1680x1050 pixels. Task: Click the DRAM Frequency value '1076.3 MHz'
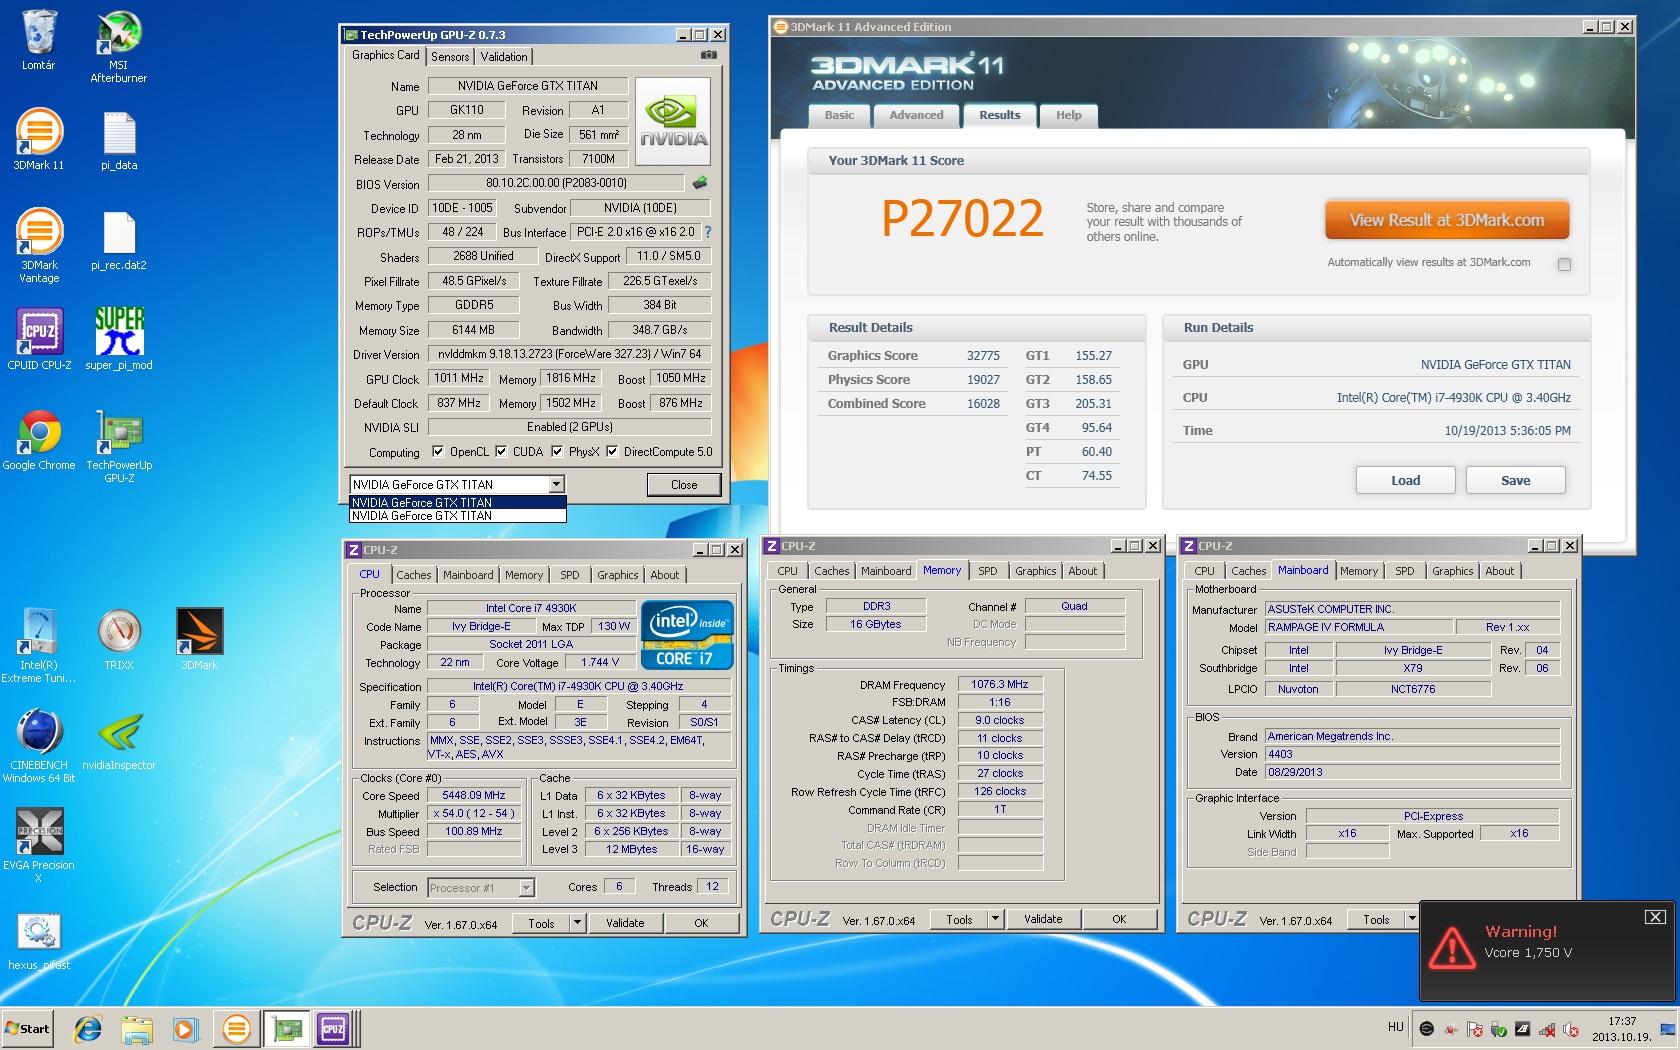1000,685
